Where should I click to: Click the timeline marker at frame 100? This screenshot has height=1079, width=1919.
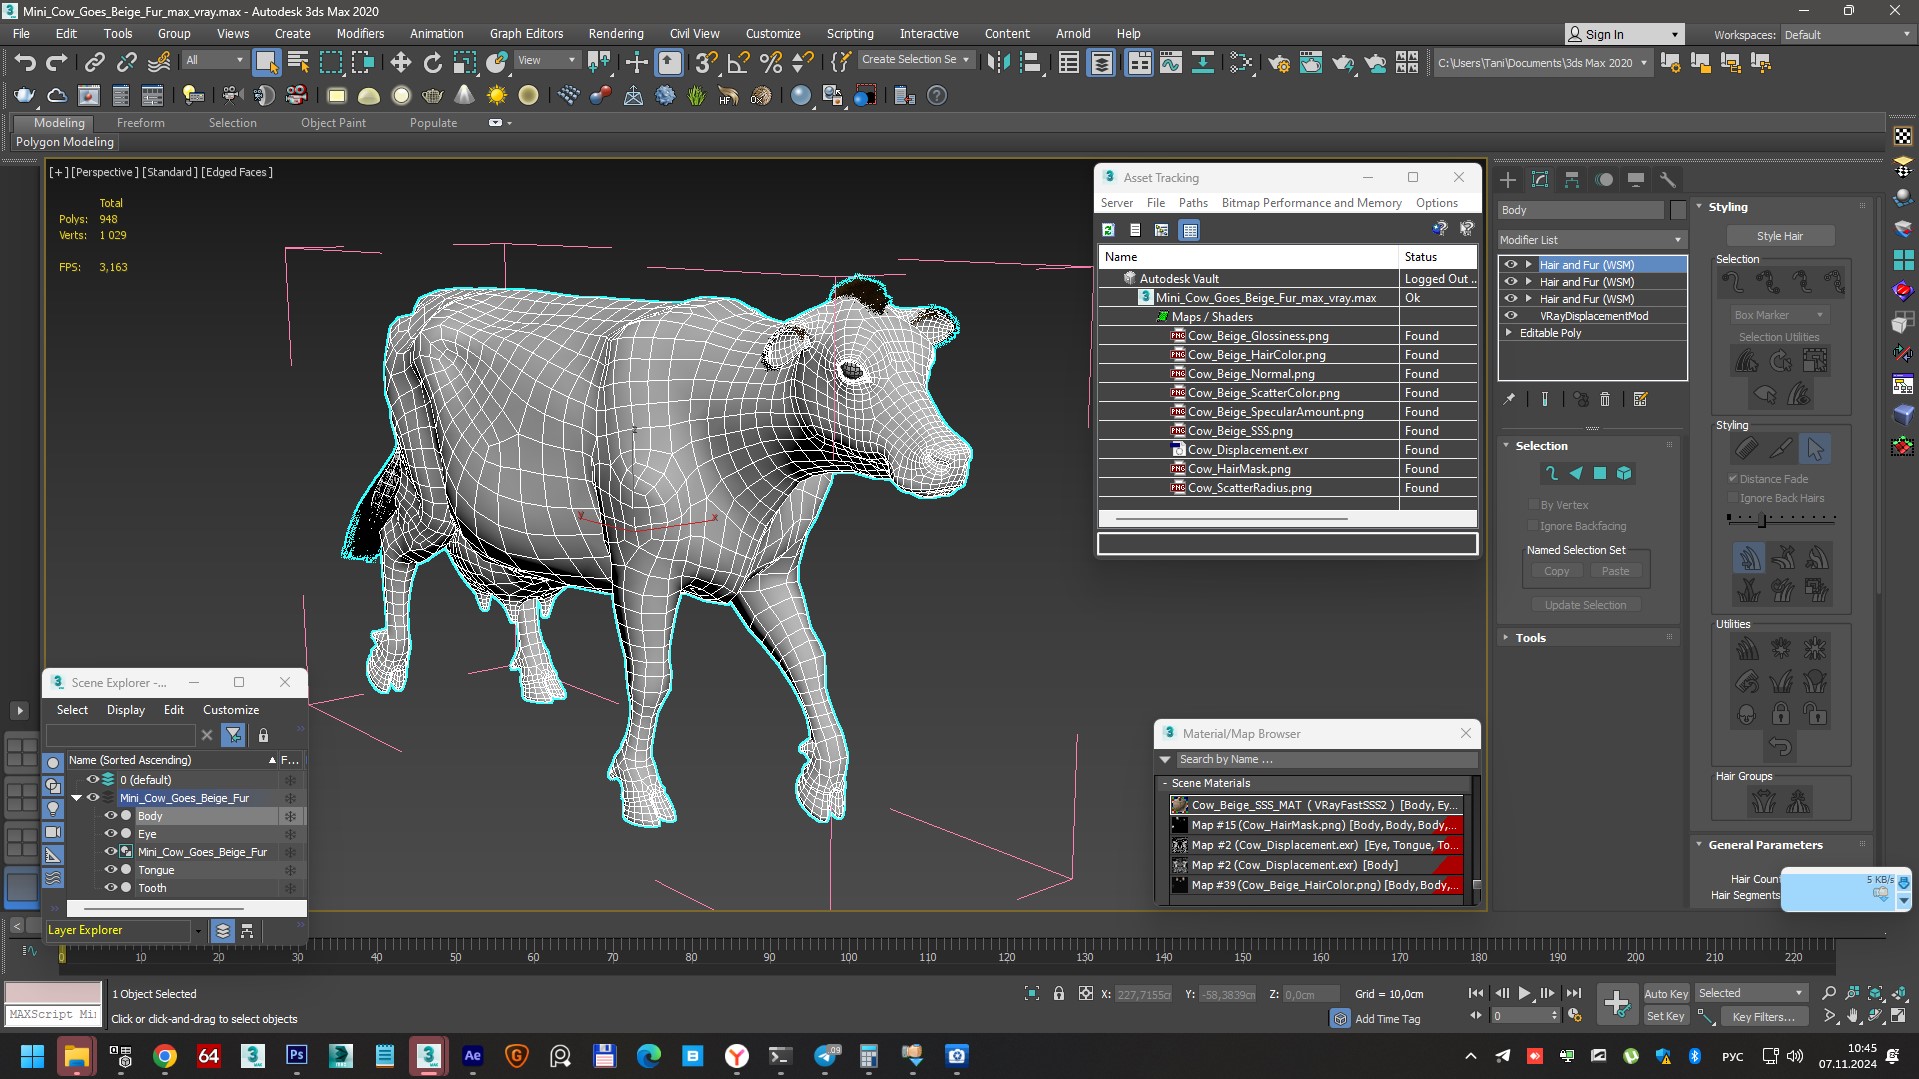pos(848,957)
